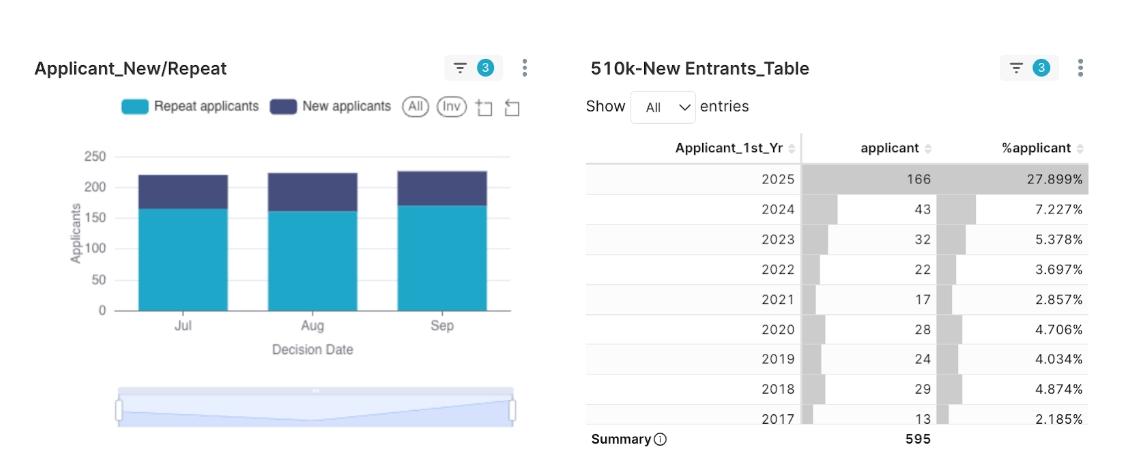Toggle the Repeat applicants legend series
Image resolution: width=1125 pixels, height=461 pixels.
(190, 106)
